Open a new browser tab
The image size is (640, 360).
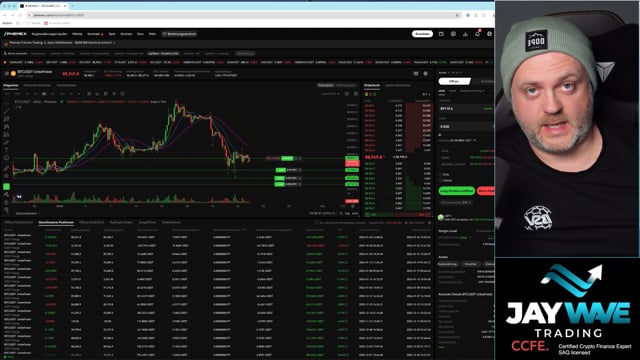coord(73,6)
